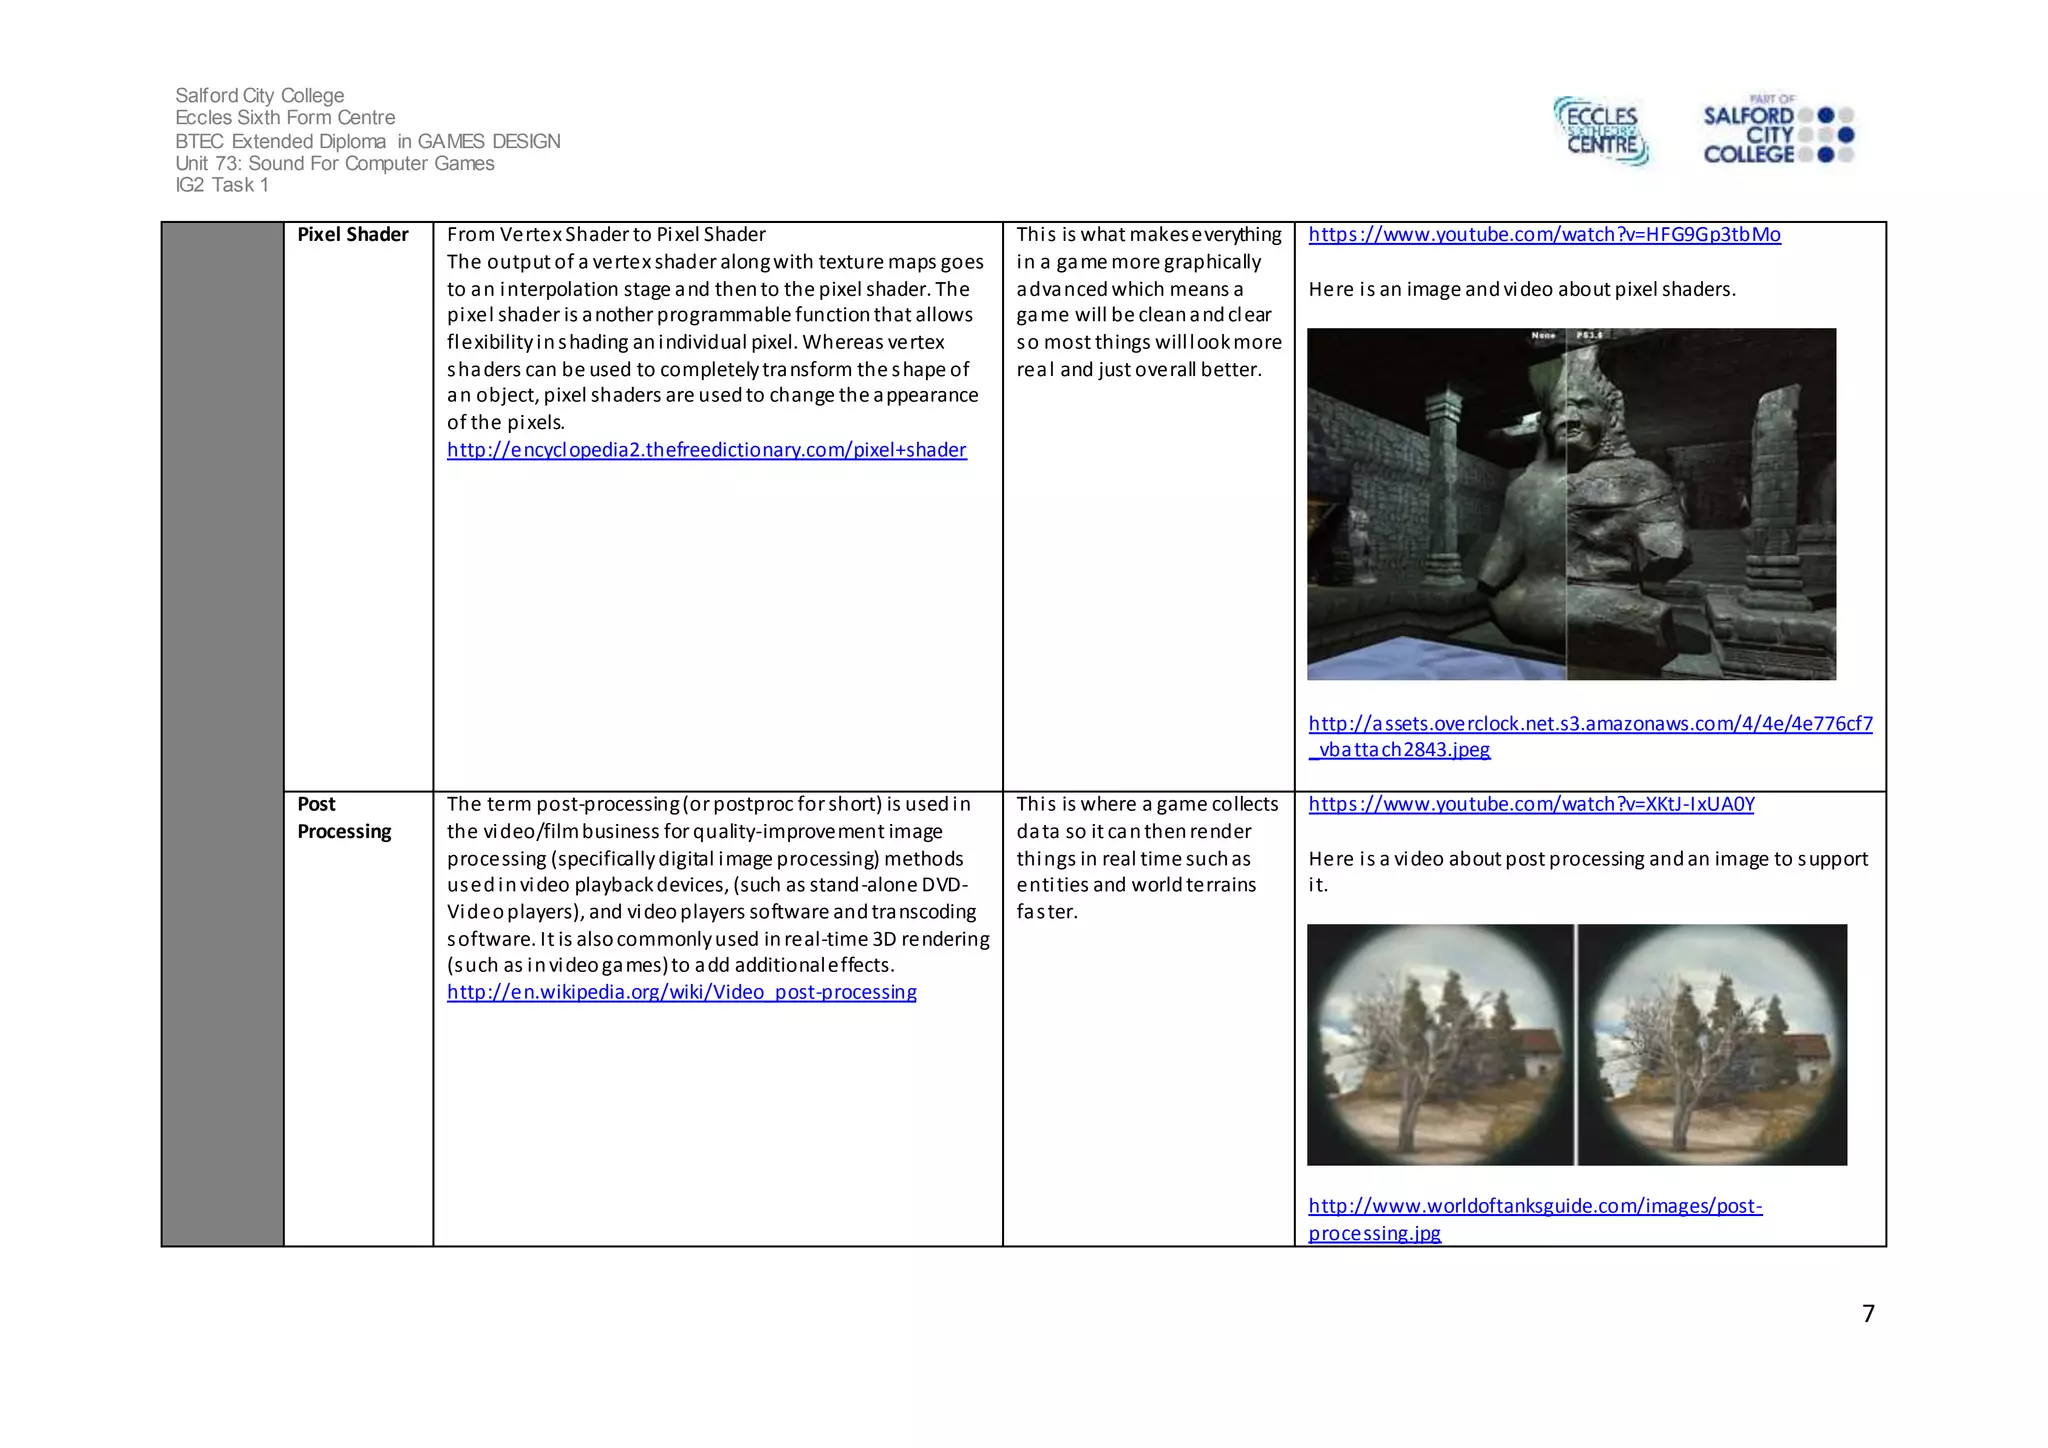2048x1448 pixels.
Task: Open the XKtJ-IxUA0Y YouTube link
Action: point(1531,805)
